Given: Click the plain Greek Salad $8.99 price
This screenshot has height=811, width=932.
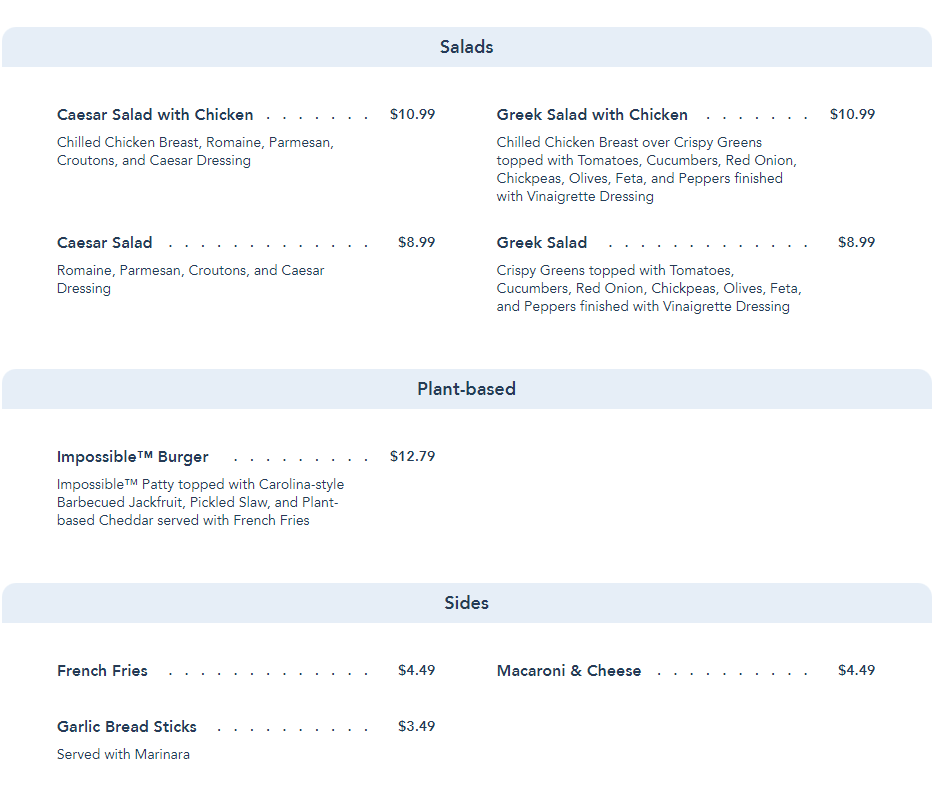Looking at the screenshot, I should pyautogui.click(x=856, y=243).
